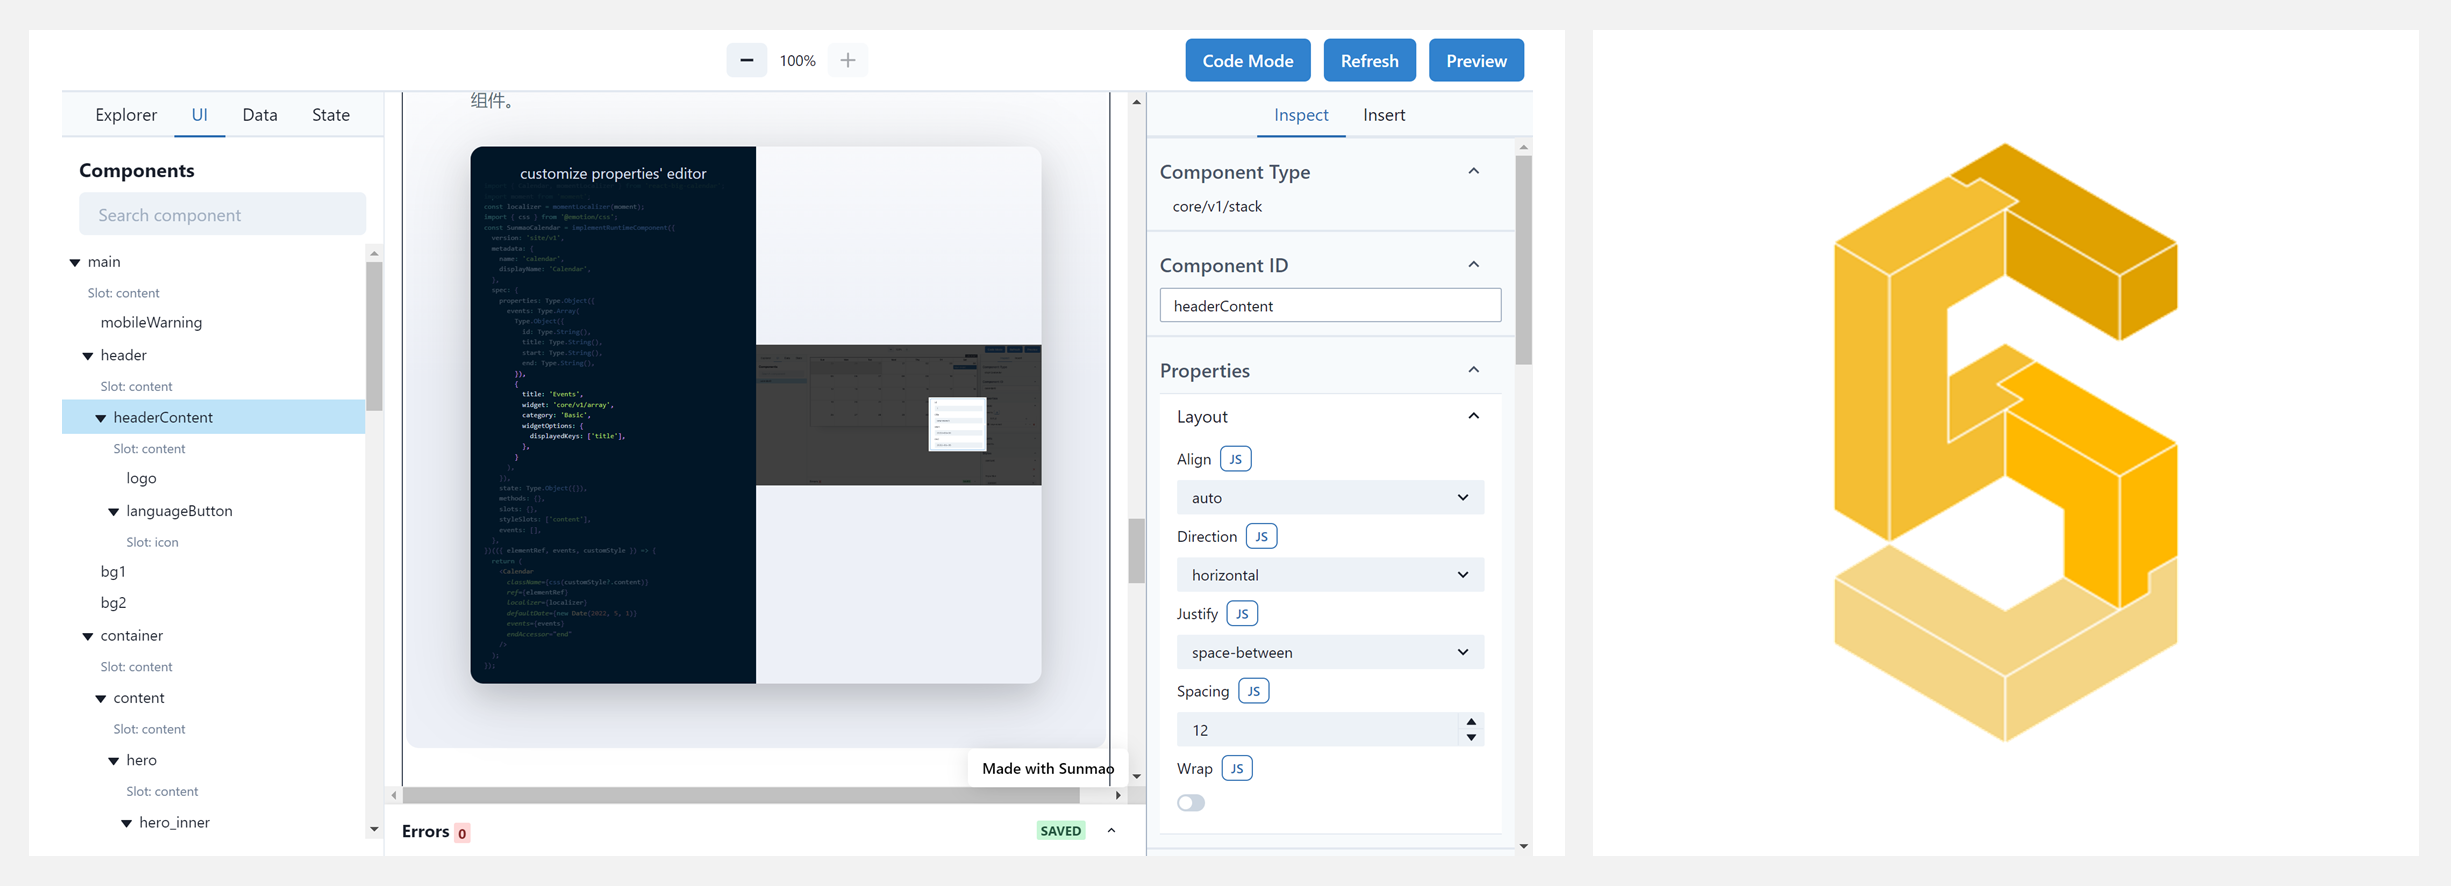
Task: Click the core/v1/stack component type text
Action: pos(1217,207)
